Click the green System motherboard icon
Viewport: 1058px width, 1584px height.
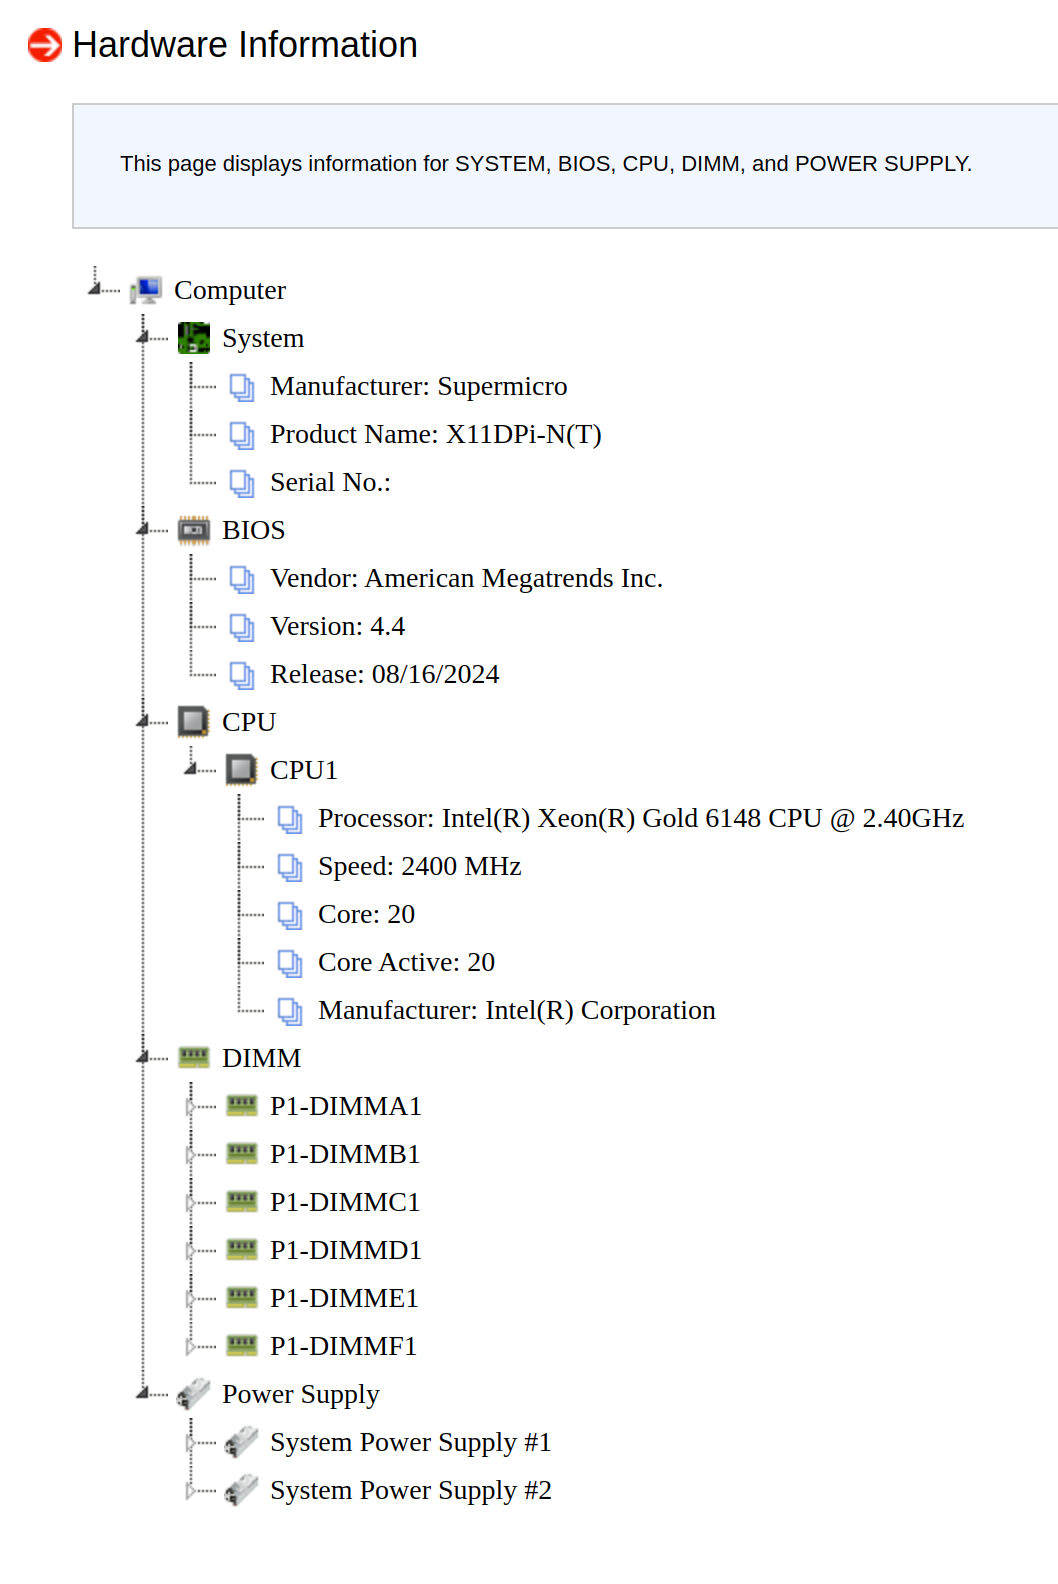[194, 338]
